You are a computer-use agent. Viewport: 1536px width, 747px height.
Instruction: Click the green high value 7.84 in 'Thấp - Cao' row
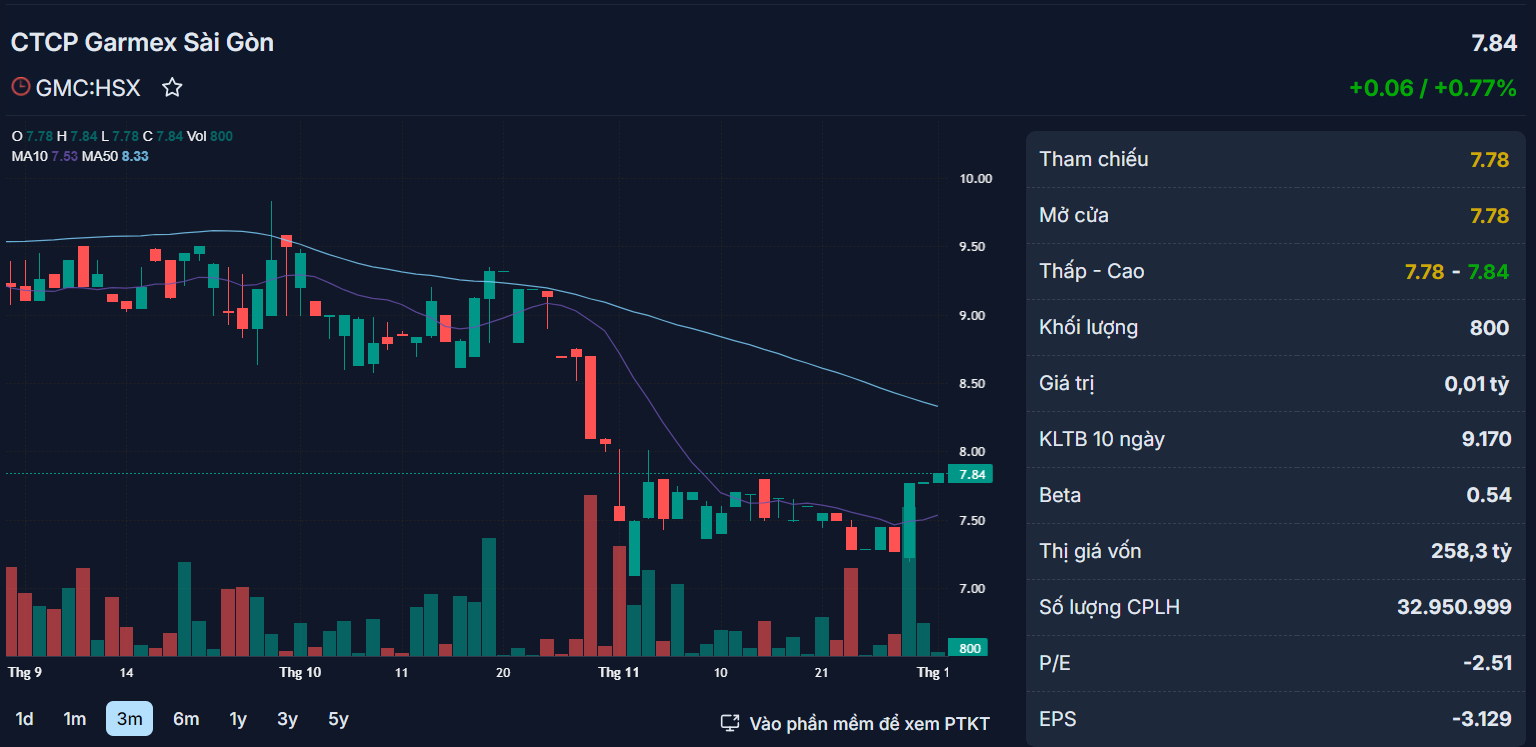[1488, 271]
